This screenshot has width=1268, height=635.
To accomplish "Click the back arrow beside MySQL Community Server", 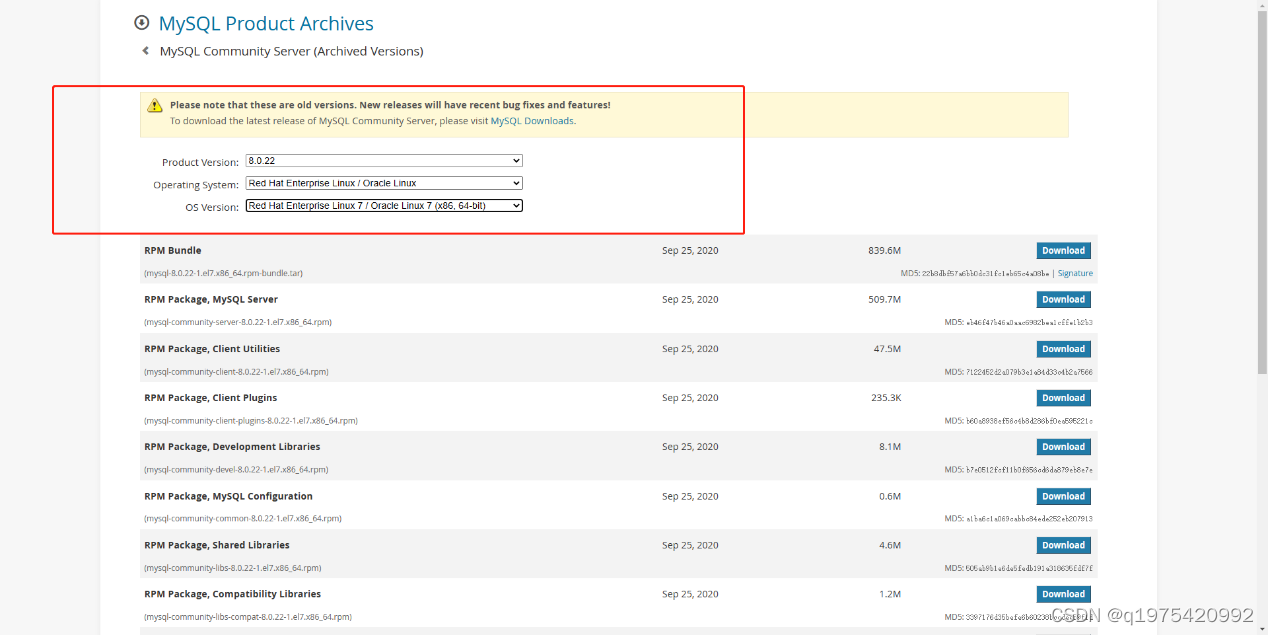I will pos(146,51).
